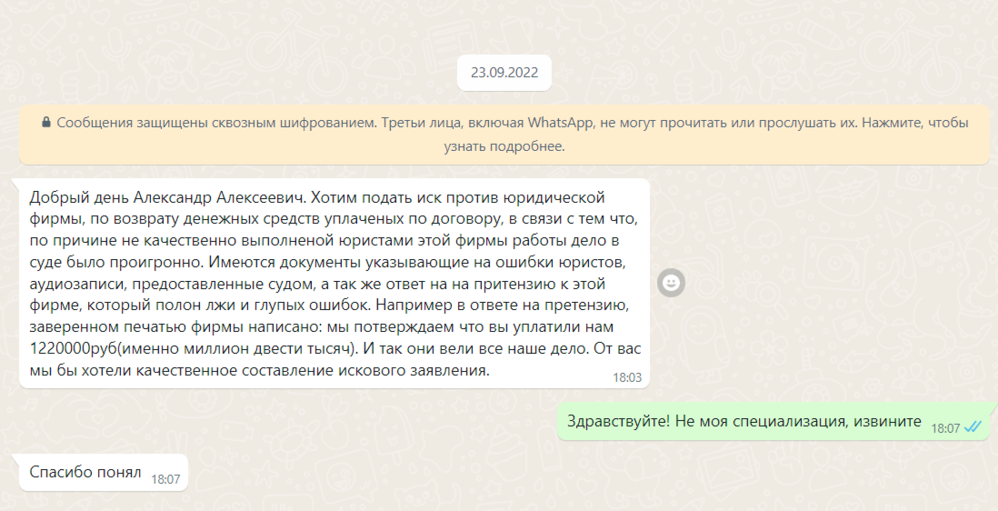Select the word WhatsApp in the encryption notice

pyautogui.click(x=557, y=123)
